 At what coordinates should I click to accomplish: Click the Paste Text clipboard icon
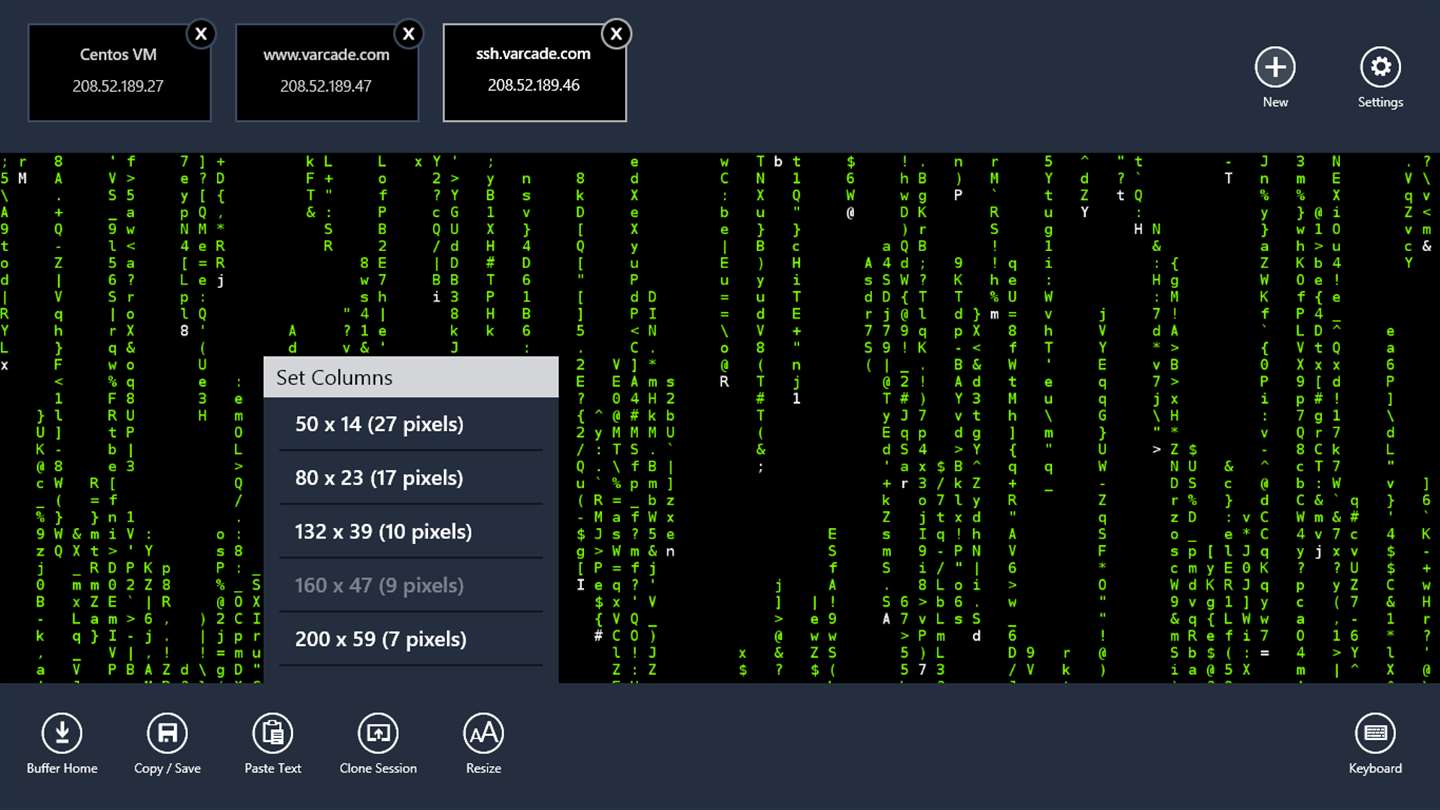pos(272,734)
